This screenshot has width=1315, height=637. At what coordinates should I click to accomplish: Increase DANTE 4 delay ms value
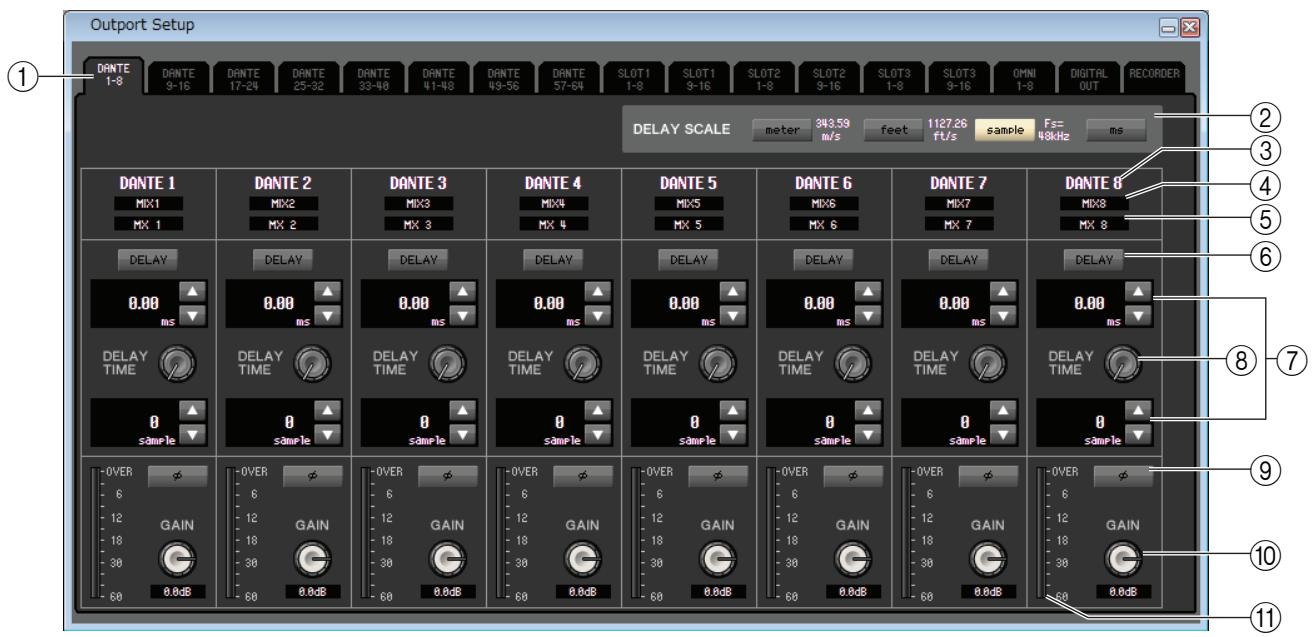596,292
